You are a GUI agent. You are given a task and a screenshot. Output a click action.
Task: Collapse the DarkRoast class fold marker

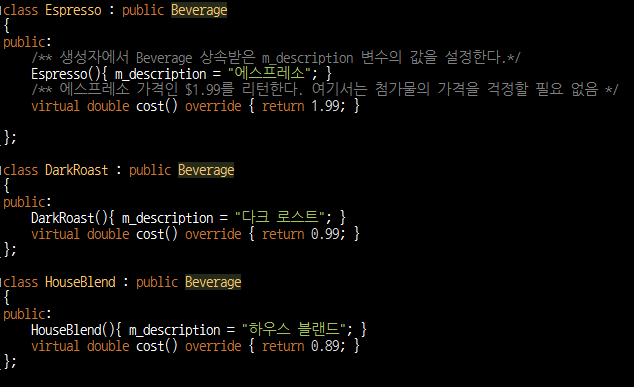(x=1, y=170)
